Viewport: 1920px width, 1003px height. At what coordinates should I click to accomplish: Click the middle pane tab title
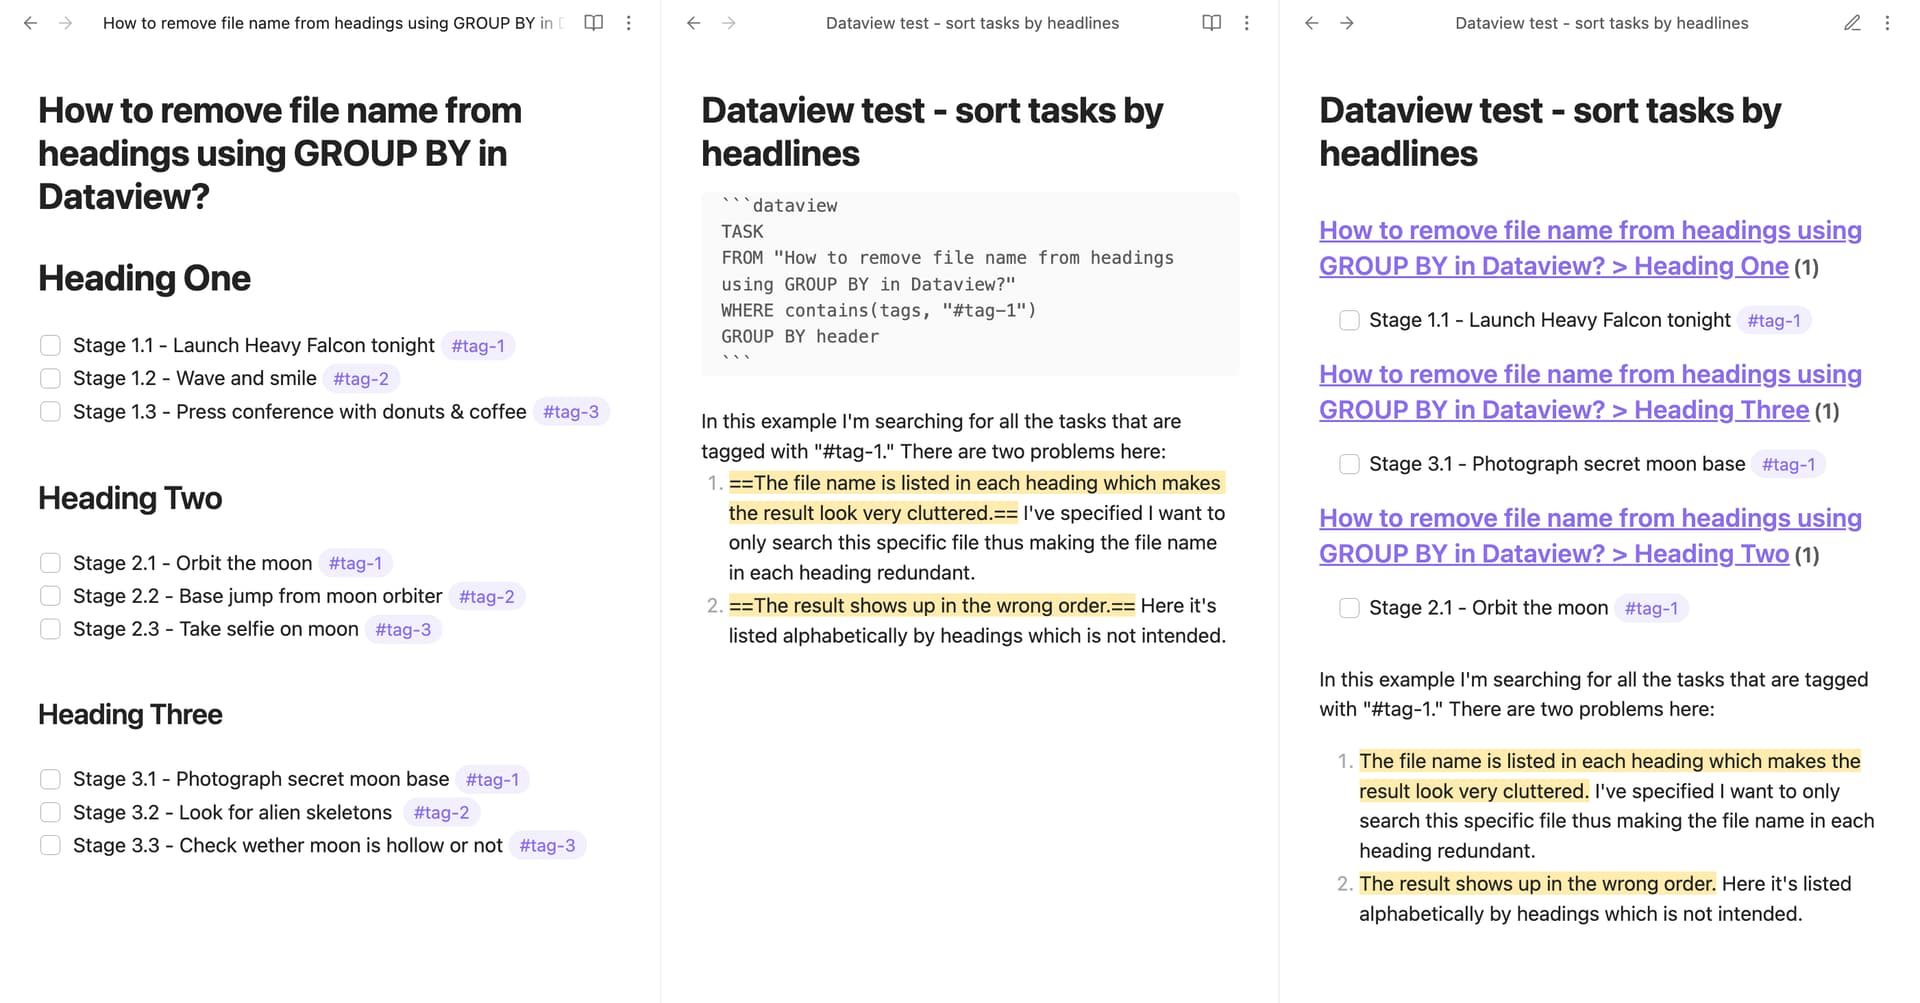972,23
